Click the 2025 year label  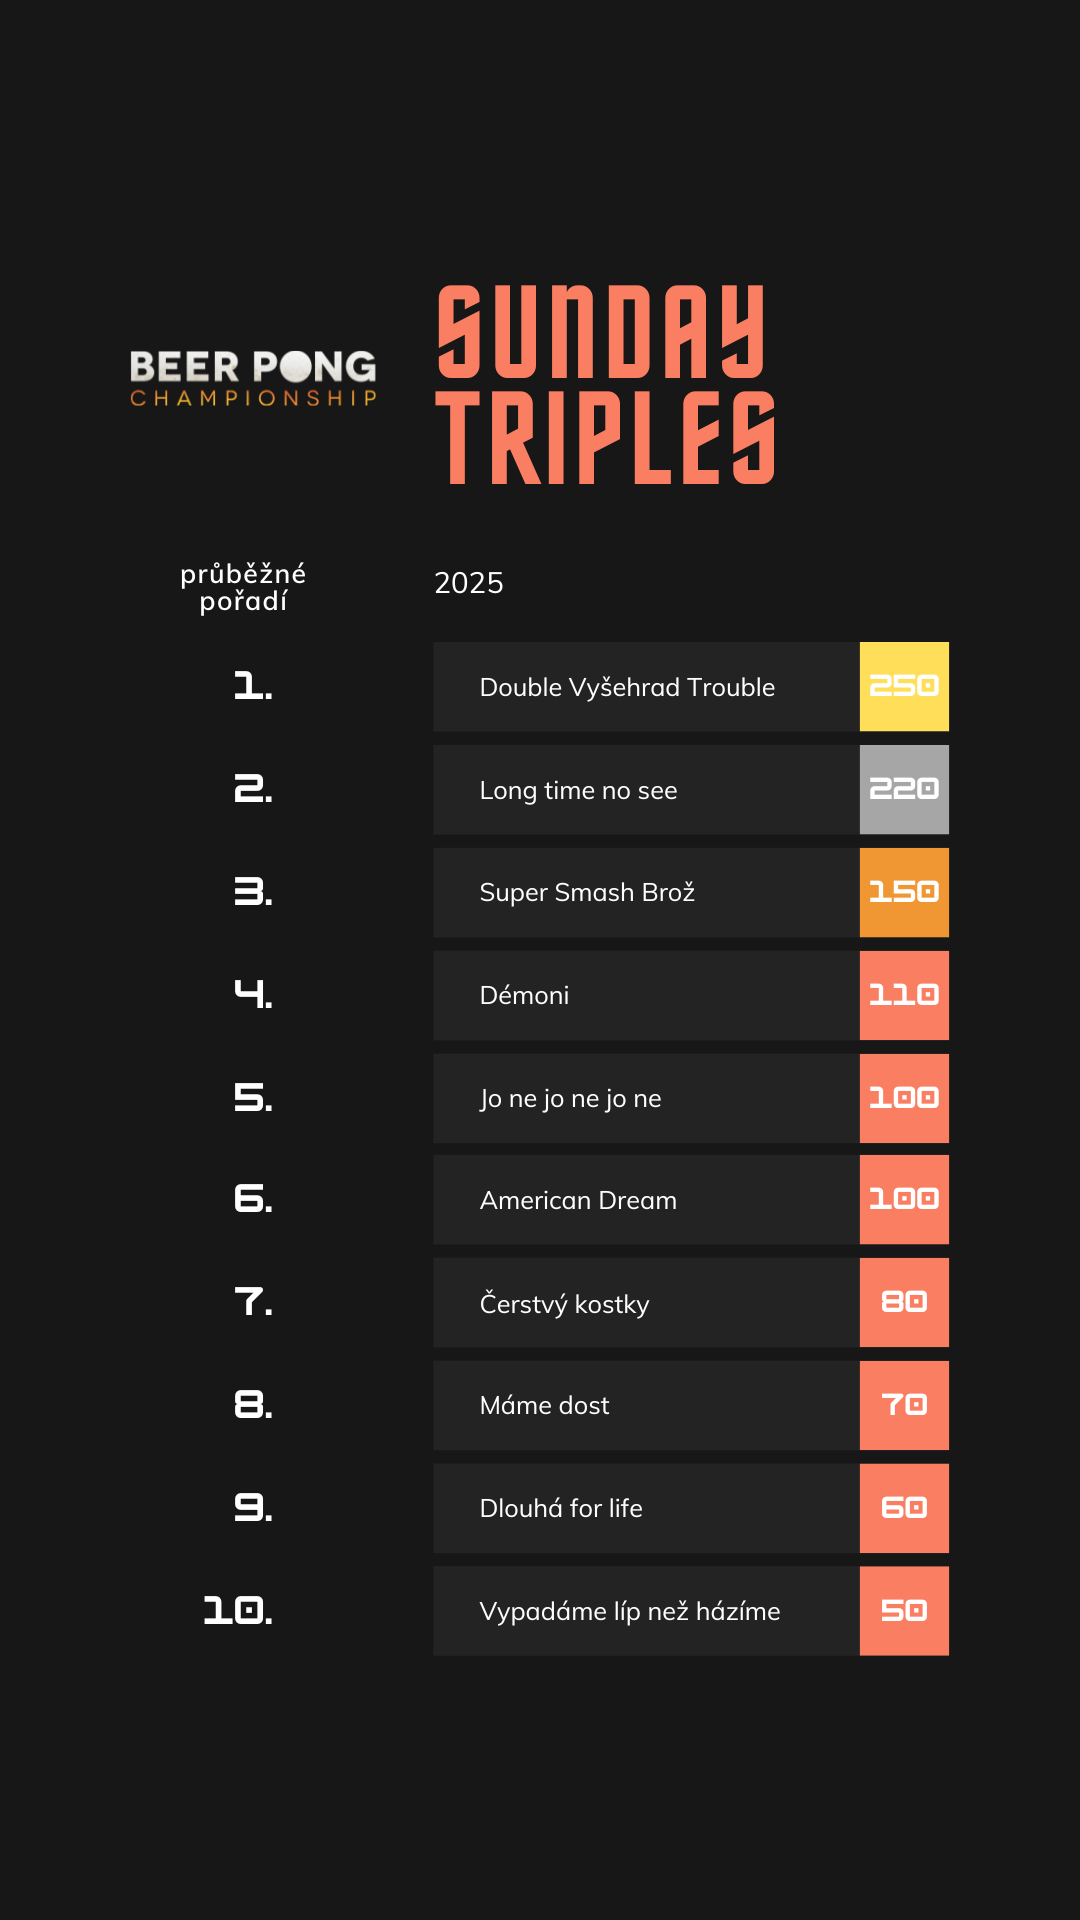click(469, 583)
